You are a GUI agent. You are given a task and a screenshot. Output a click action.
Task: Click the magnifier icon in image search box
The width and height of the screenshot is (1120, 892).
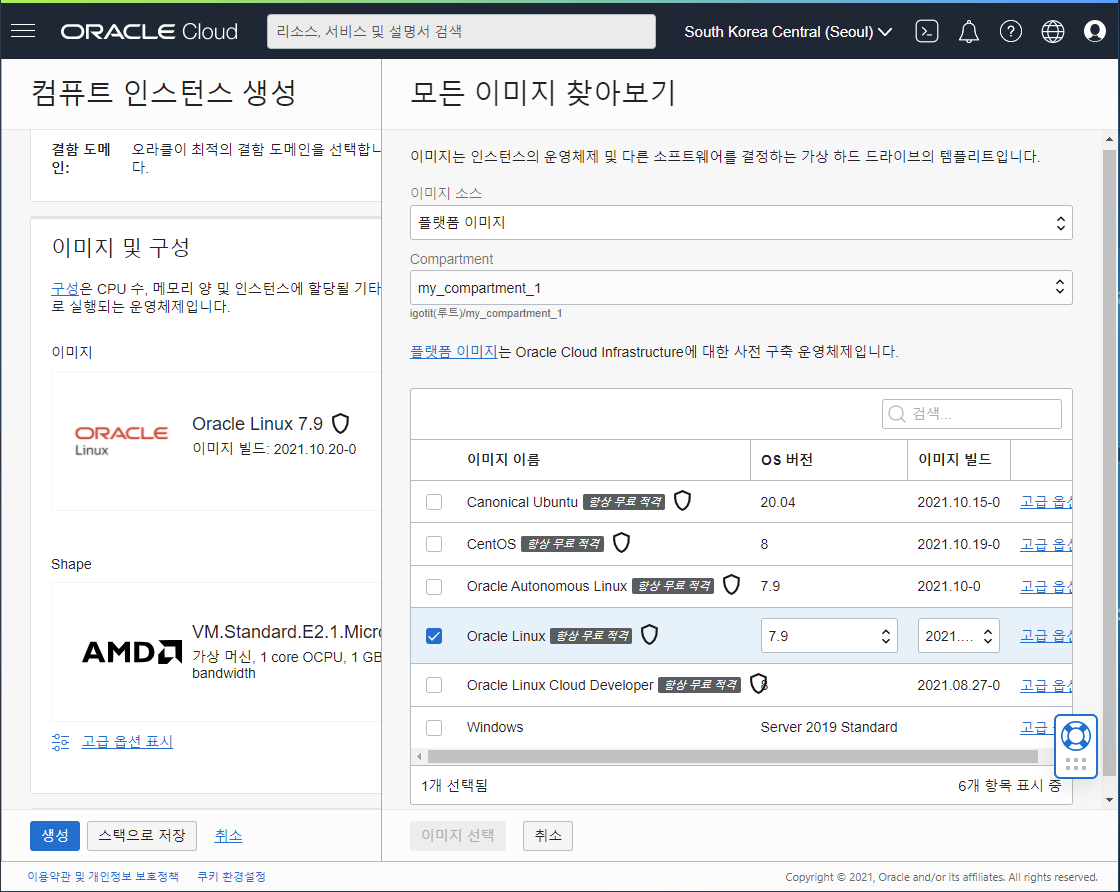click(x=896, y=414)
